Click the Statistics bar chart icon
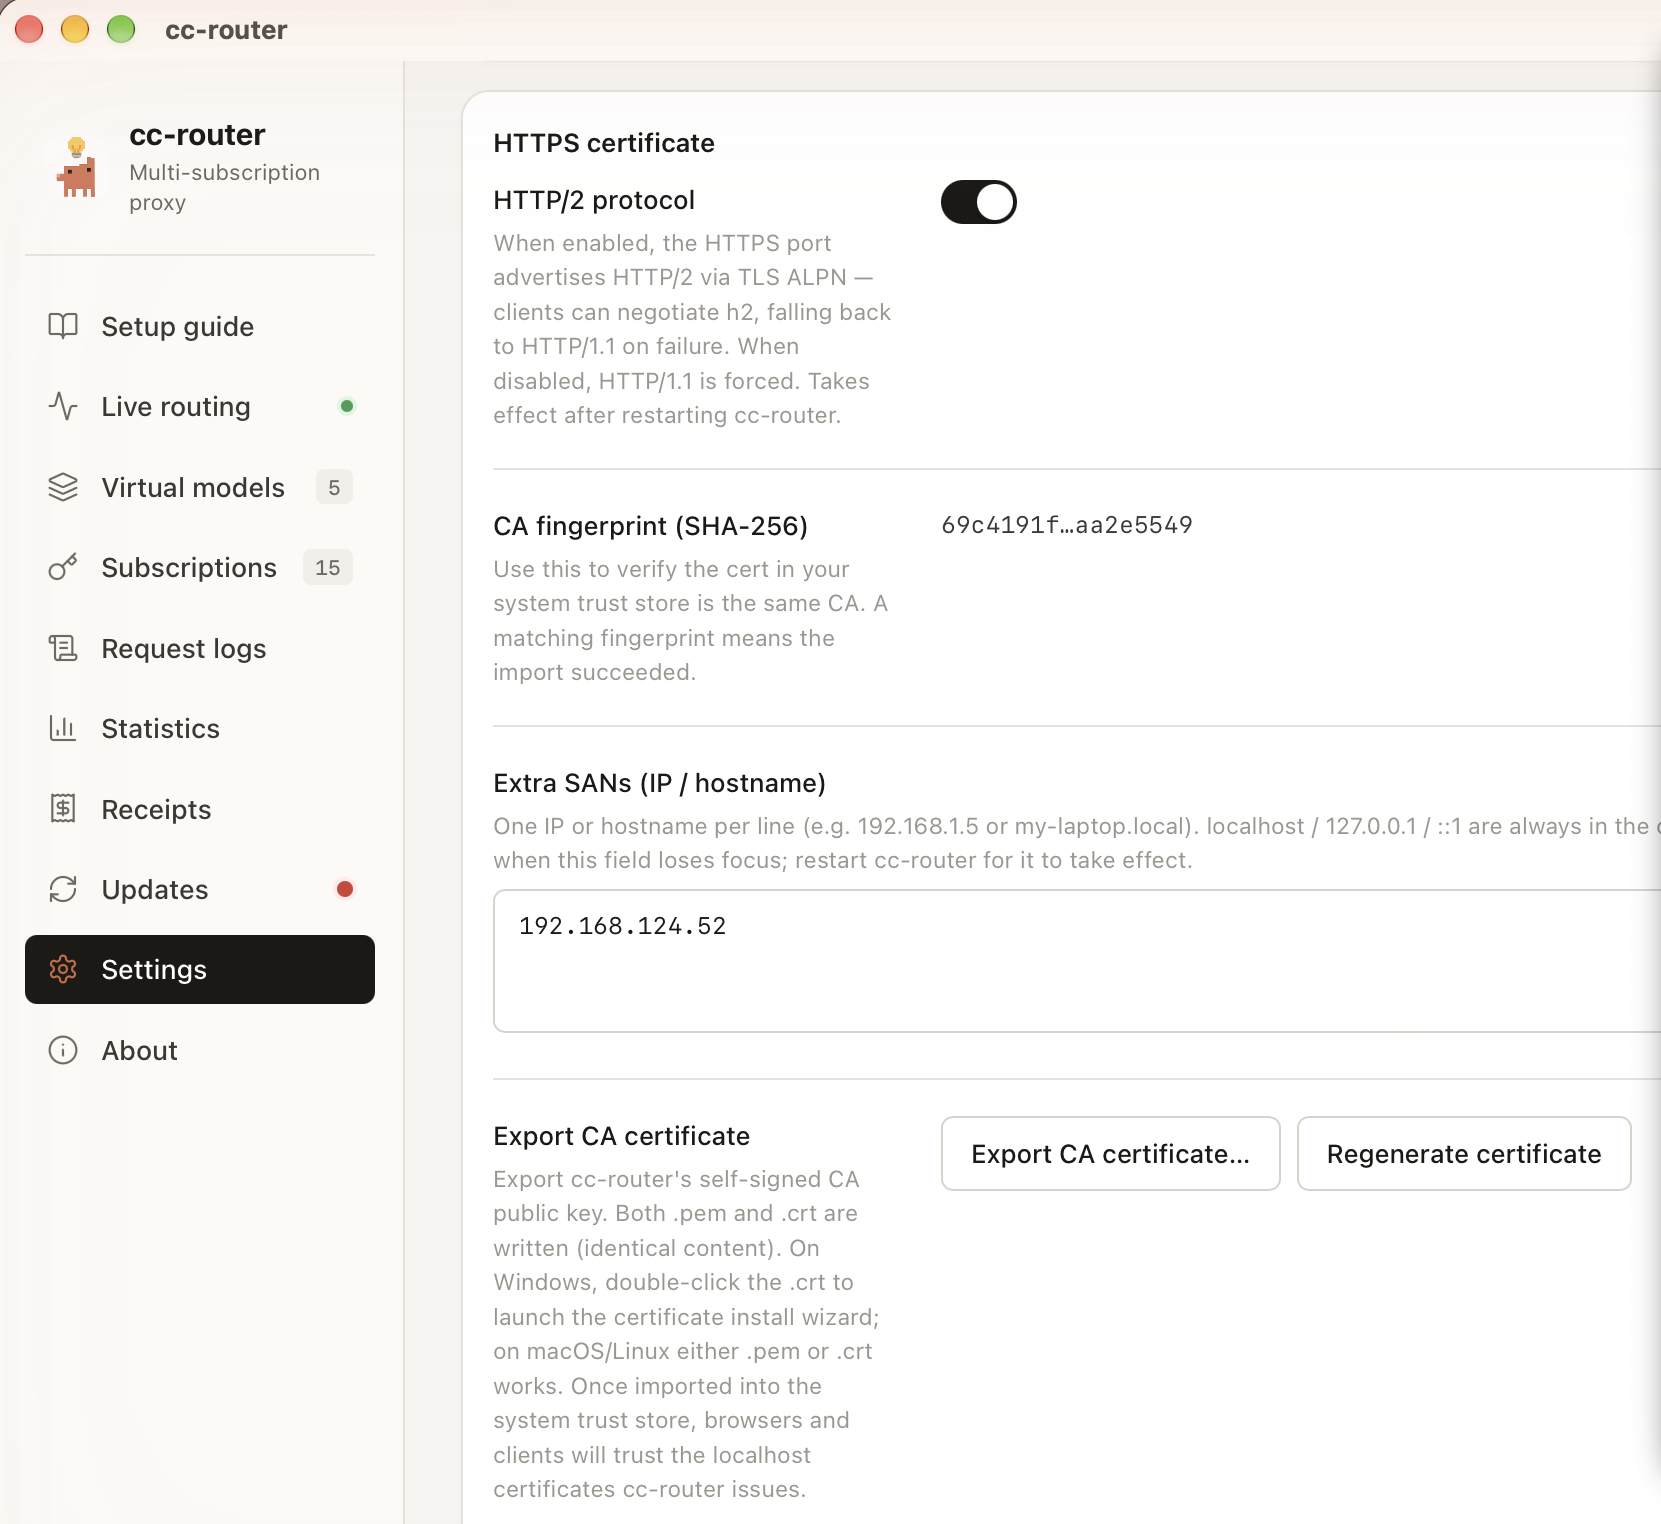Screen dimensions: 1661x1524 (x=63, y=728)
